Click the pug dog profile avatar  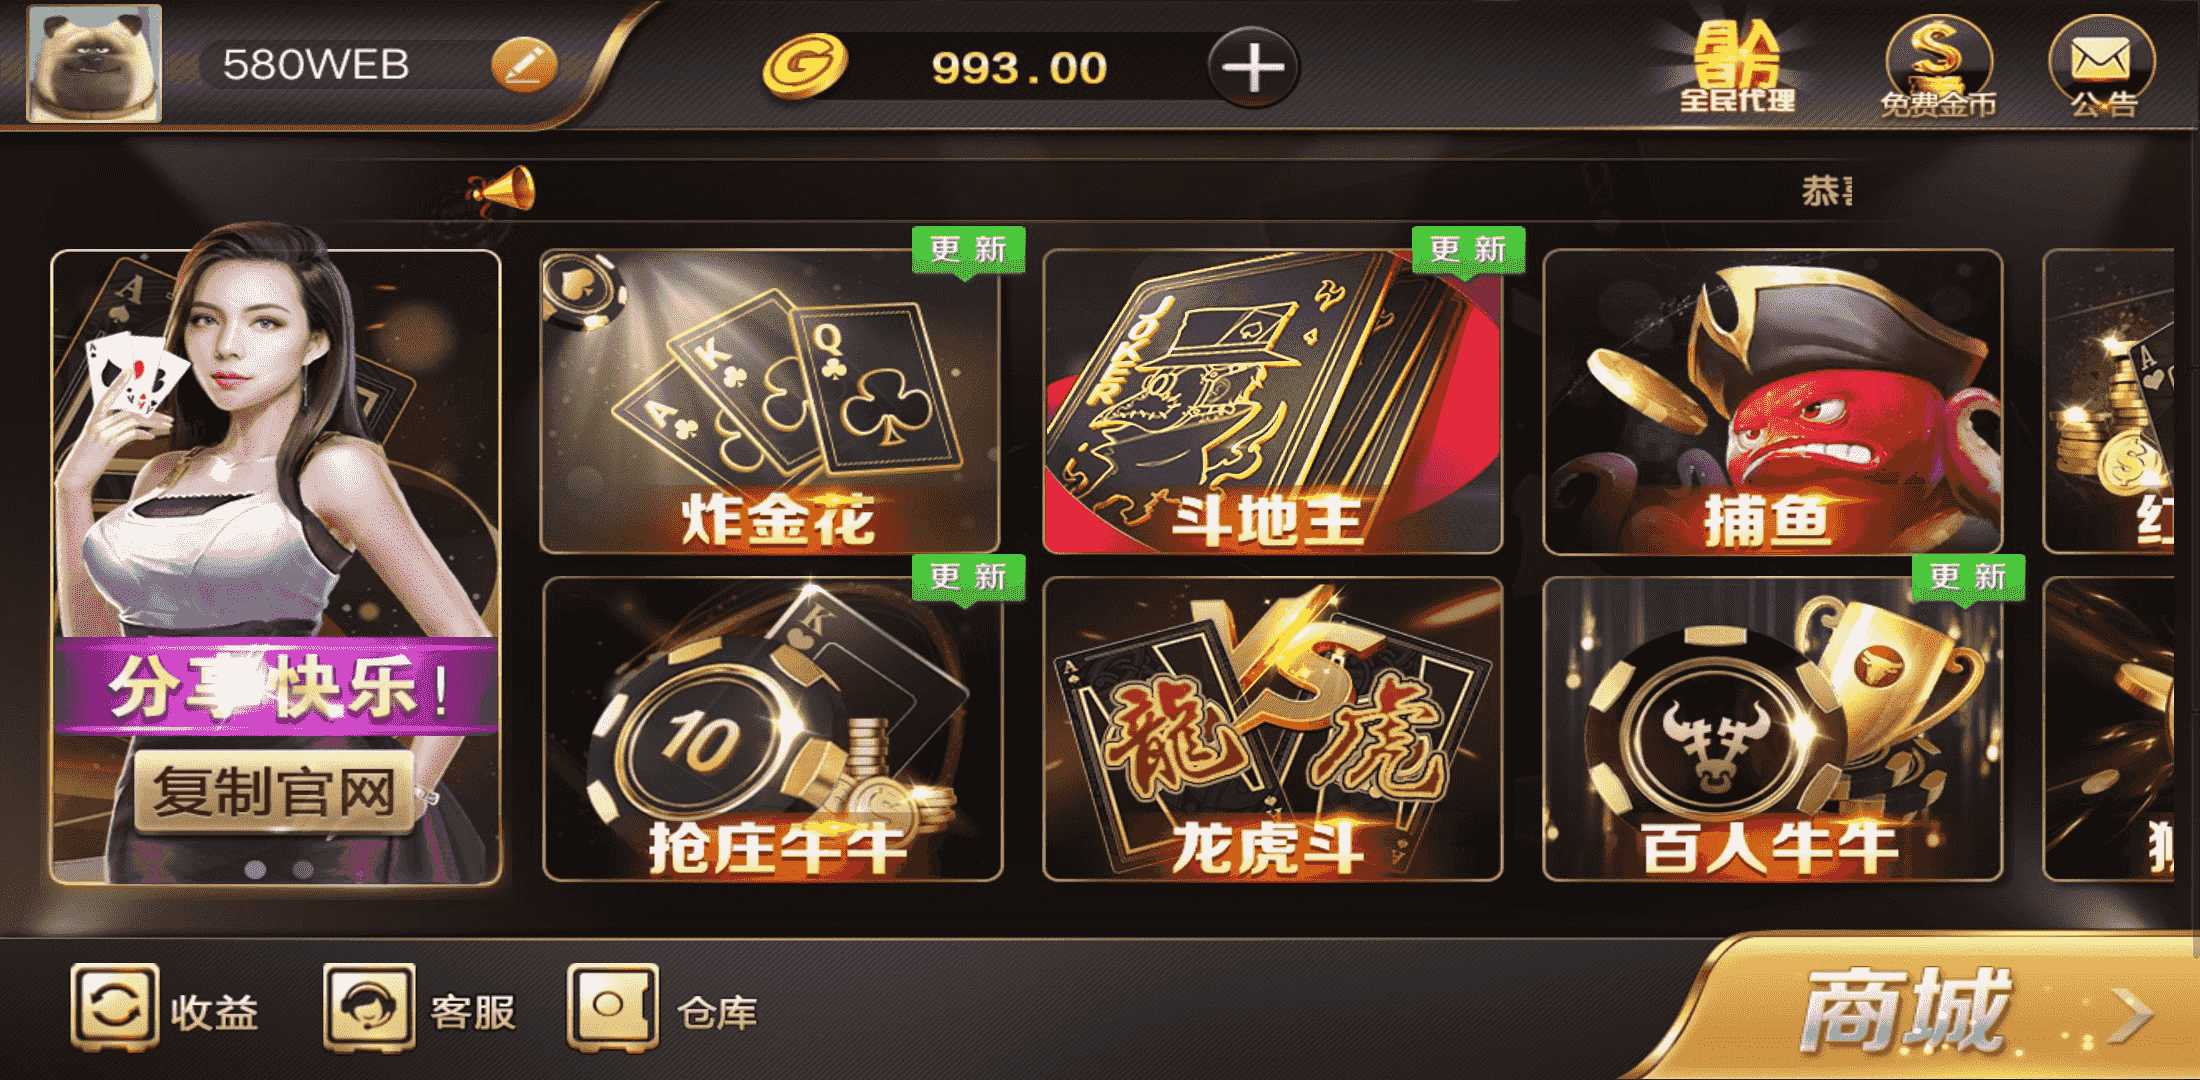(x=94, y=64)
